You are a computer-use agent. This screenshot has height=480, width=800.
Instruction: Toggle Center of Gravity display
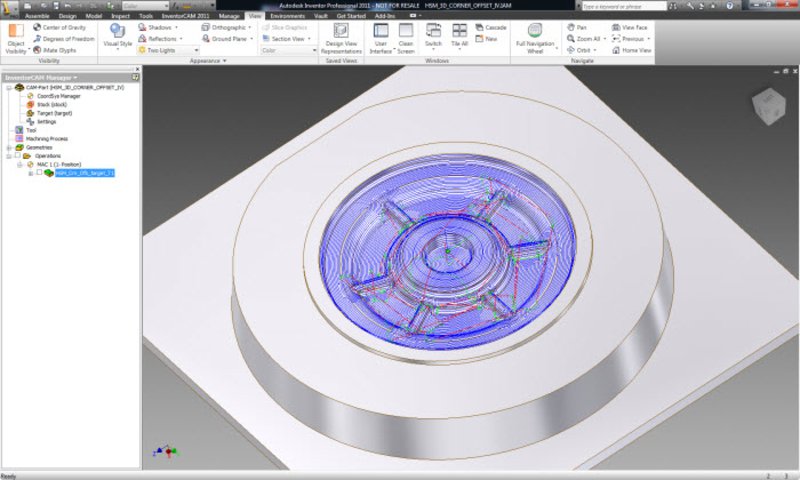[61, 27]
